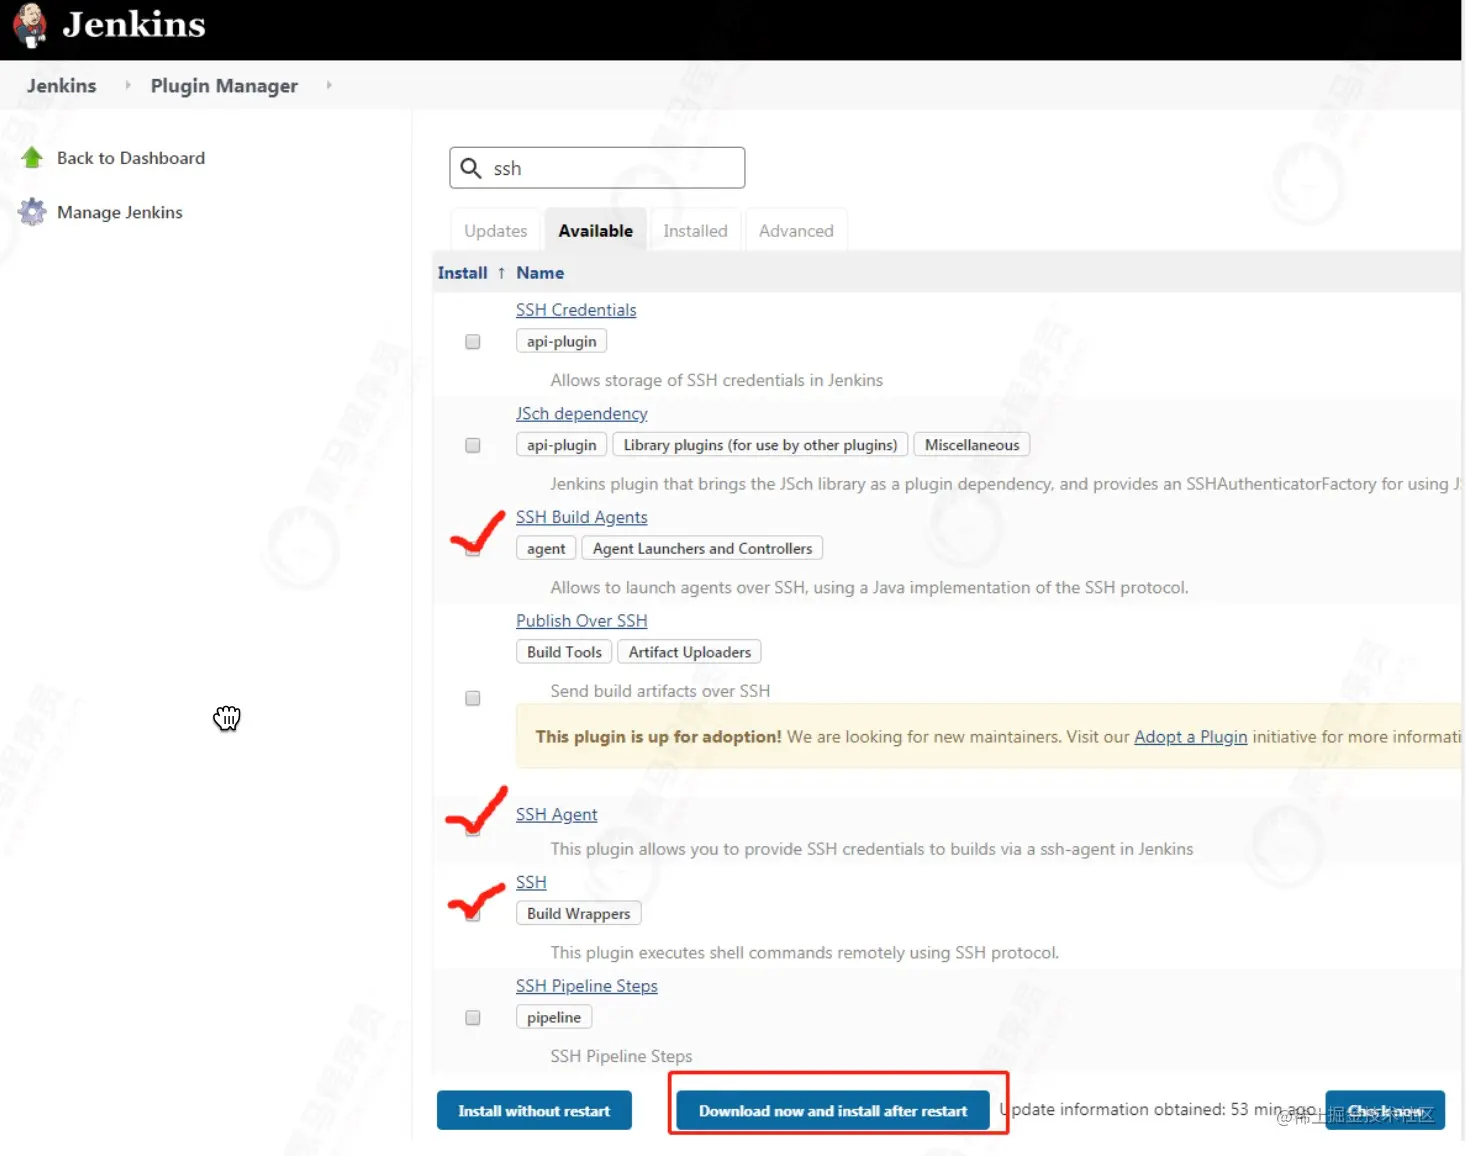
Task: Tick the SSH Pipeline Steps plugin checkbox
Action: (473, 1018)
